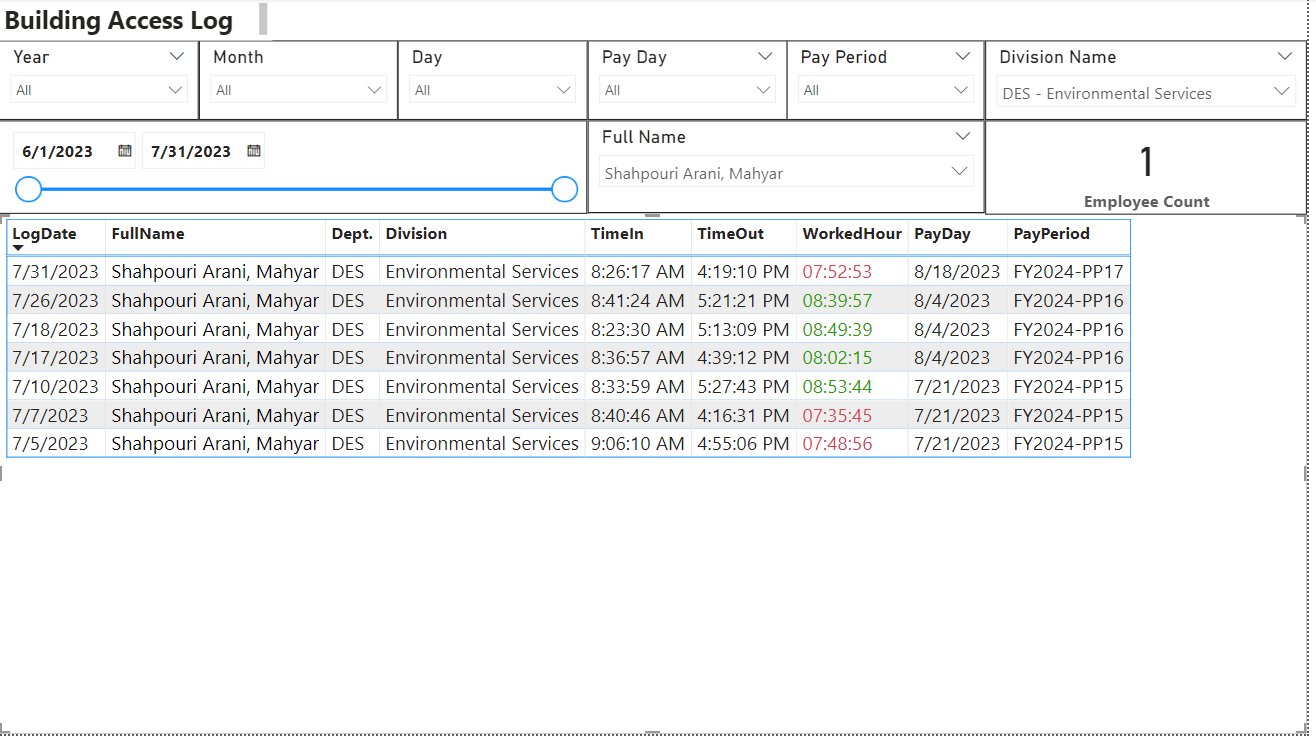The height and width of the screenshot is (741, 1316).
Task: Sort by the PayDay column header
Action: 942,234
